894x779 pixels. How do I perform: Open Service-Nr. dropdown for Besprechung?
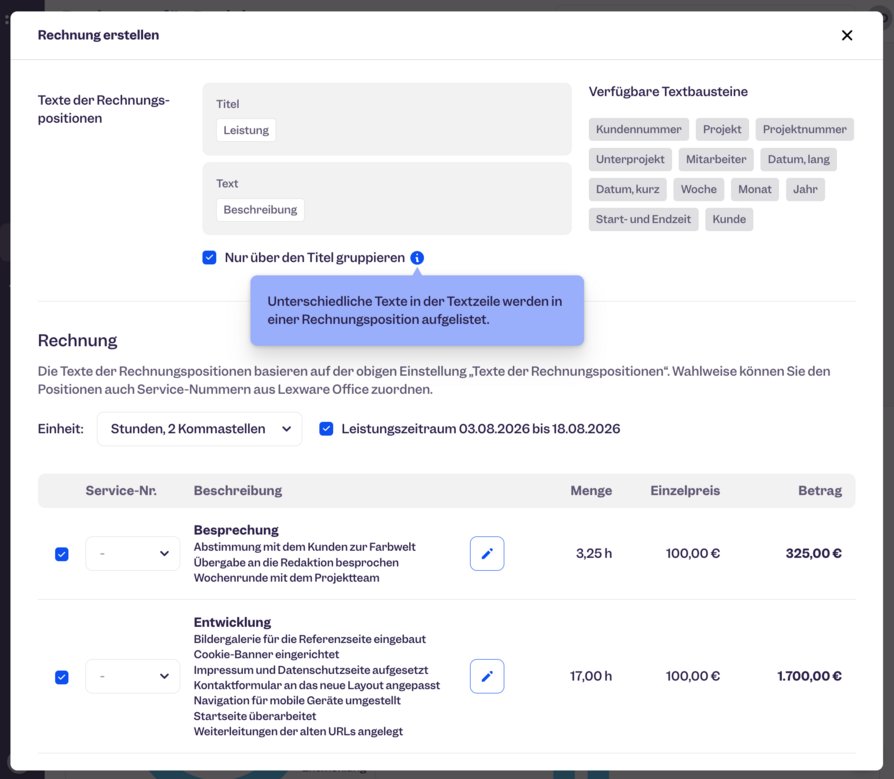(x=132, y=553)
